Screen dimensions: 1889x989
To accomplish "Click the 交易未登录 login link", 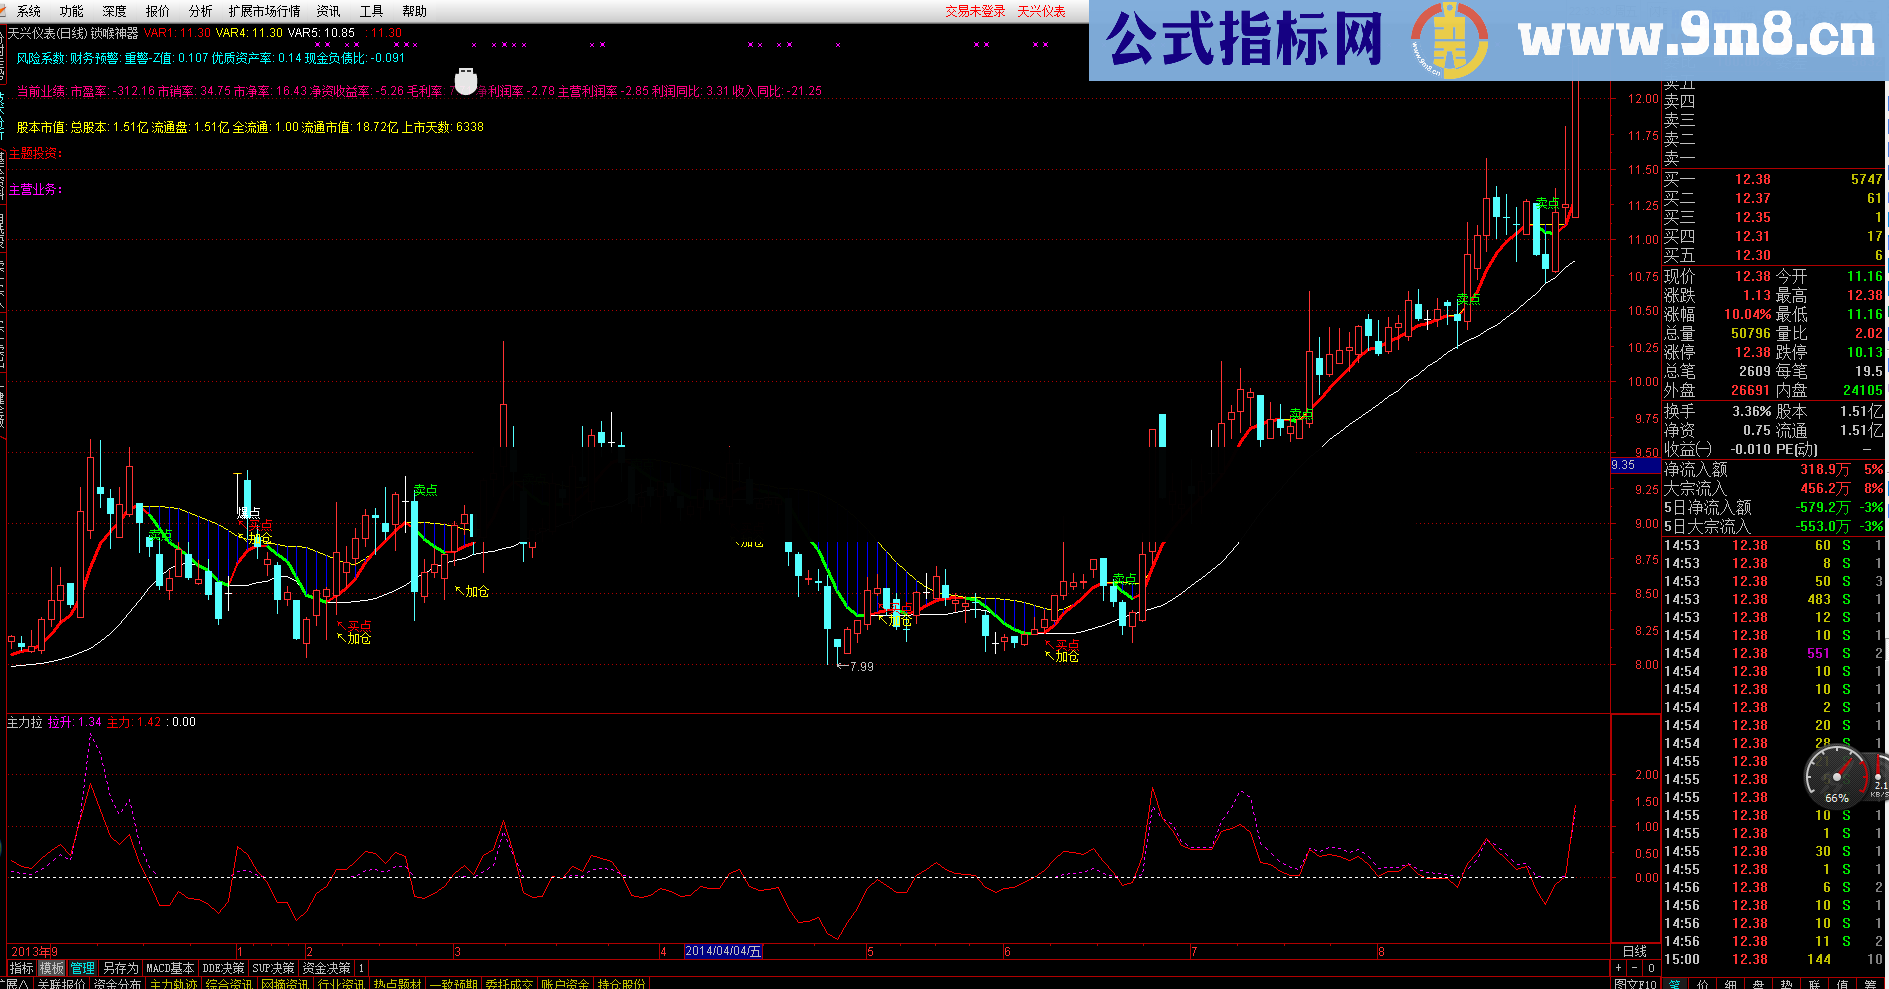I will [975, 11].
